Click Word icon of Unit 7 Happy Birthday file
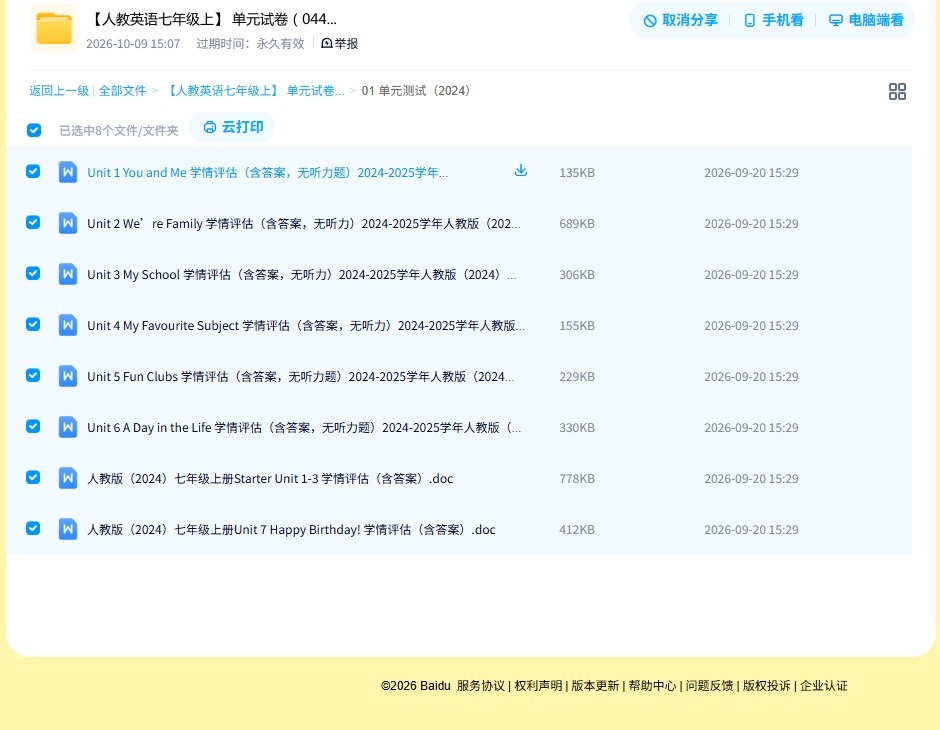 tap(68, 529)
